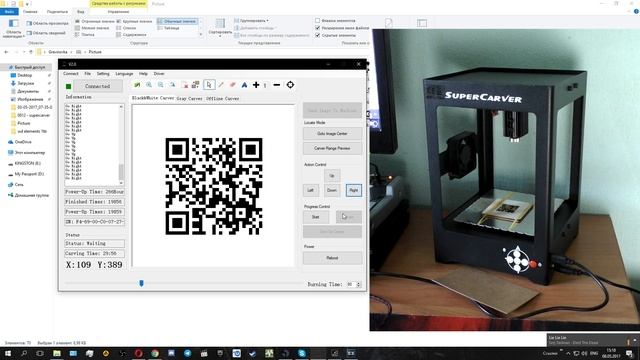Select Desktop in Explorer sidebar
Screen dimensions: 640x360
[24, 76]
